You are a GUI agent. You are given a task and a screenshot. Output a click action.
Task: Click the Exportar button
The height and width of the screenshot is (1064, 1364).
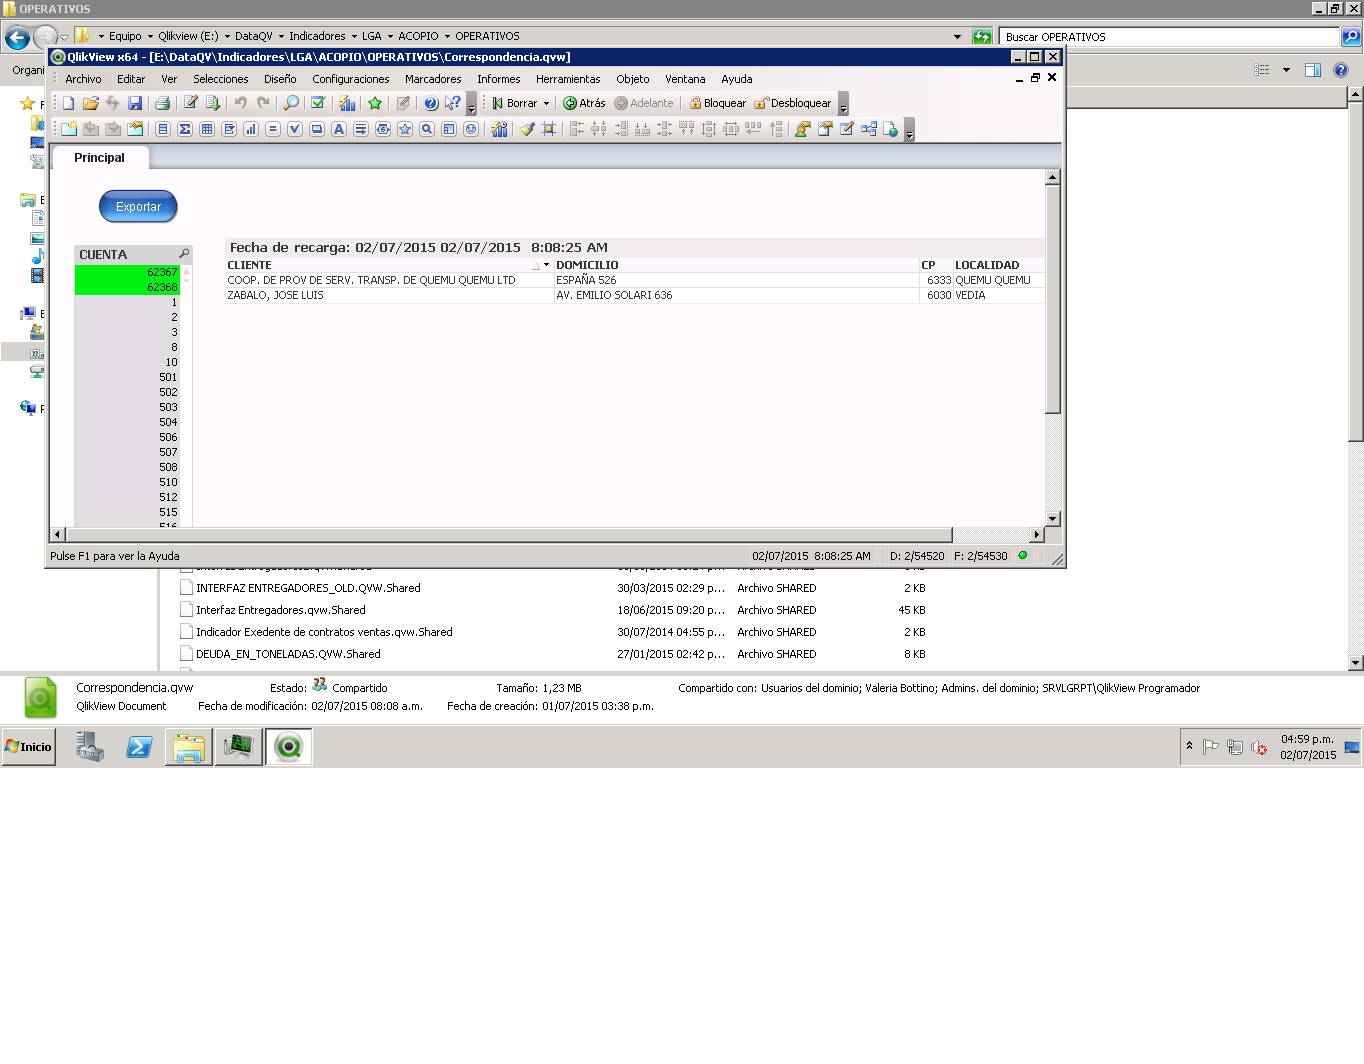(x=137, y=206)
